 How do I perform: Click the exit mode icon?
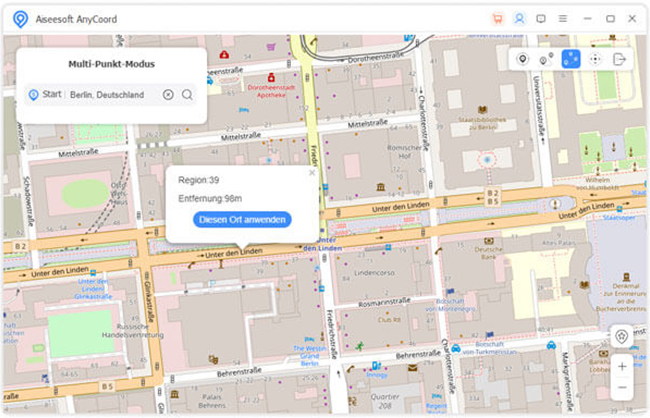[x=619, y=60]
